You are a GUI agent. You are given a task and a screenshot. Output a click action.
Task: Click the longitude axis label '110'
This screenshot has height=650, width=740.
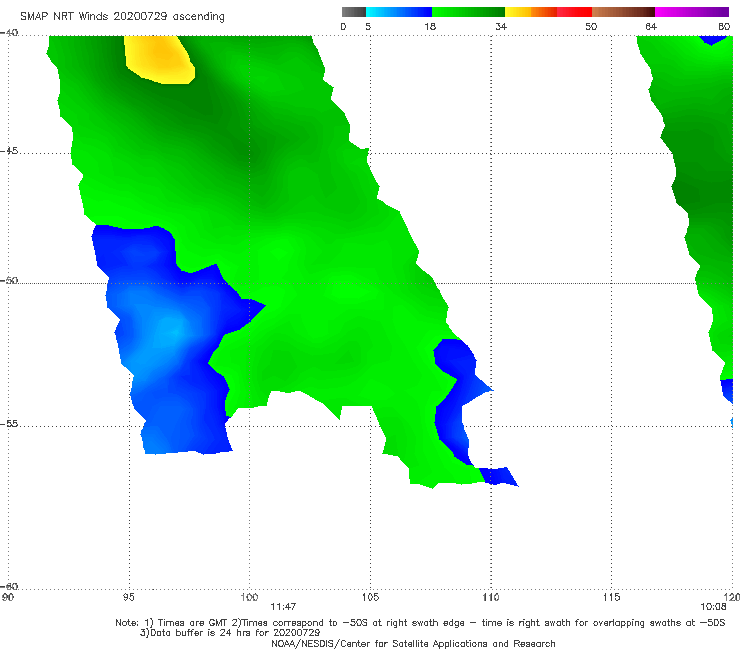pyautogui.click(x=491, y=597)
